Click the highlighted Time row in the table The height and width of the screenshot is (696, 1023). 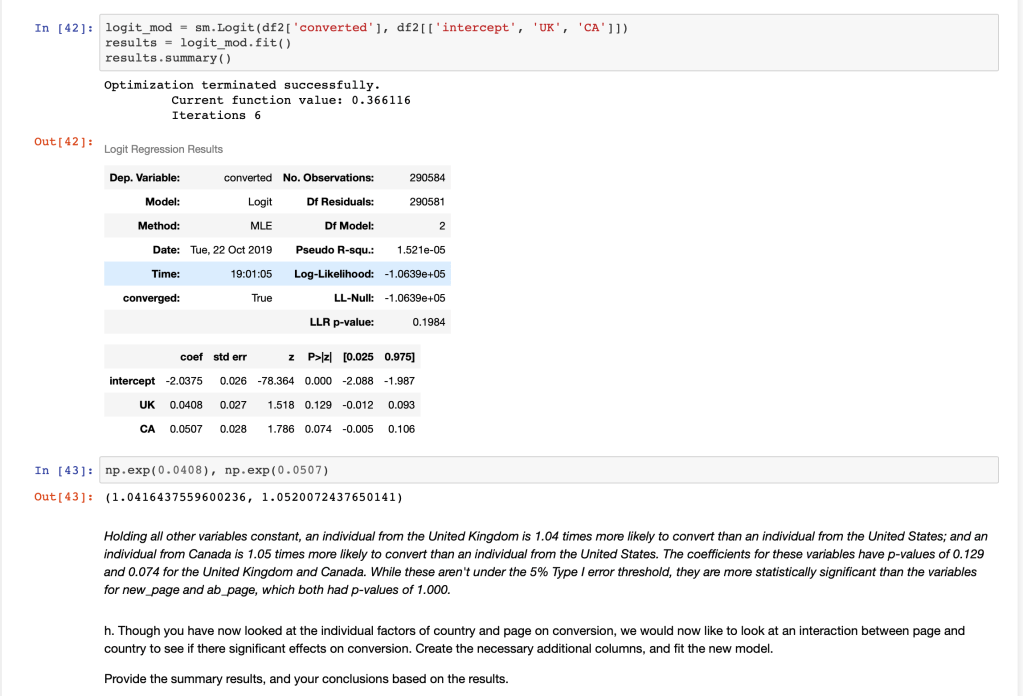(276, 273)
